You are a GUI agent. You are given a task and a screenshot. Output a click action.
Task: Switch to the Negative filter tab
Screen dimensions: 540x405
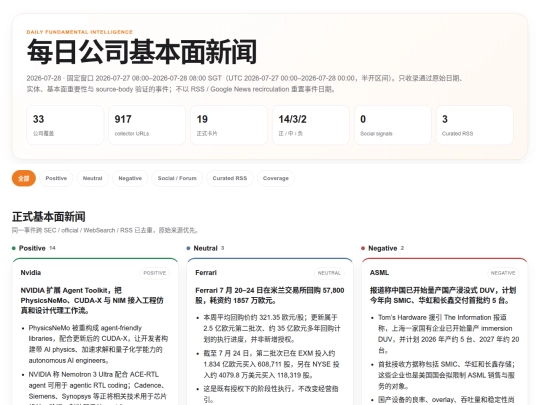click(x=130, y=178)
